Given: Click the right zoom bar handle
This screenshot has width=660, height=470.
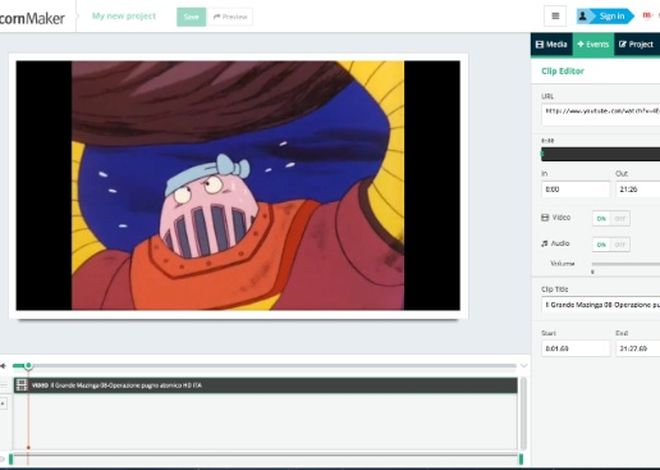Looking at the screenshot, I should pos(521,459).
